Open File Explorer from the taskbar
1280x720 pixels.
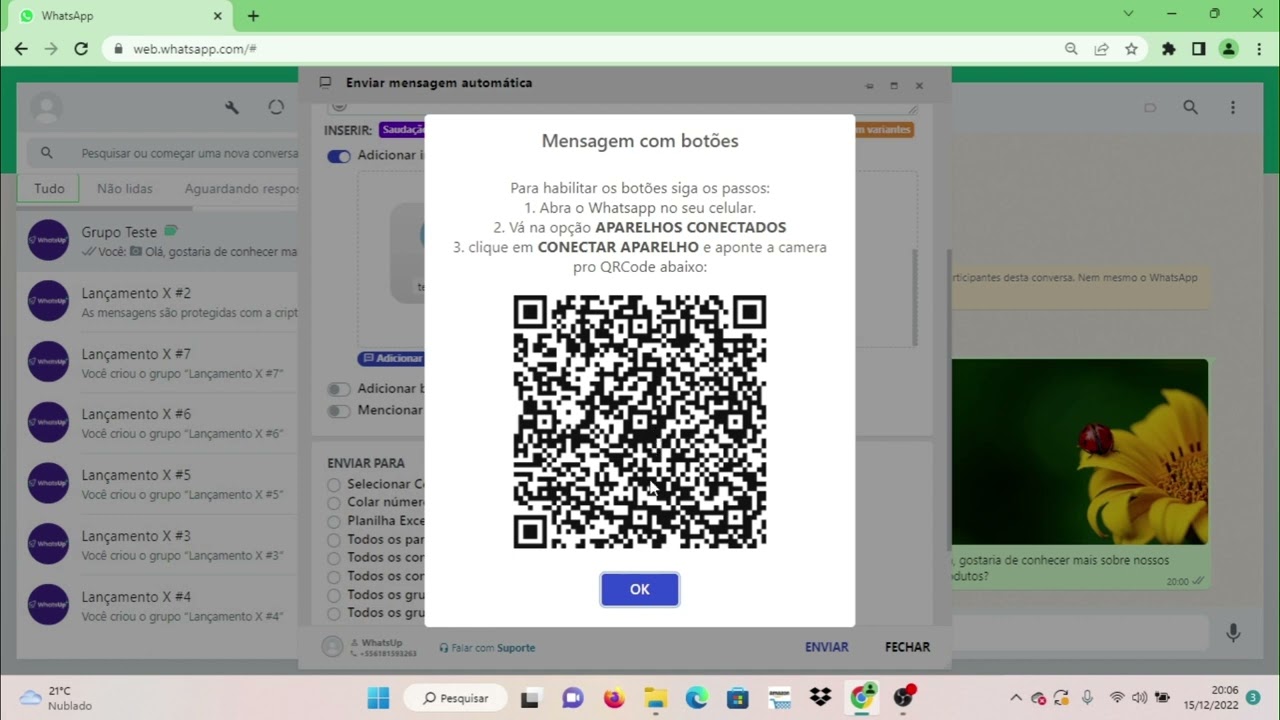(655, 698)
